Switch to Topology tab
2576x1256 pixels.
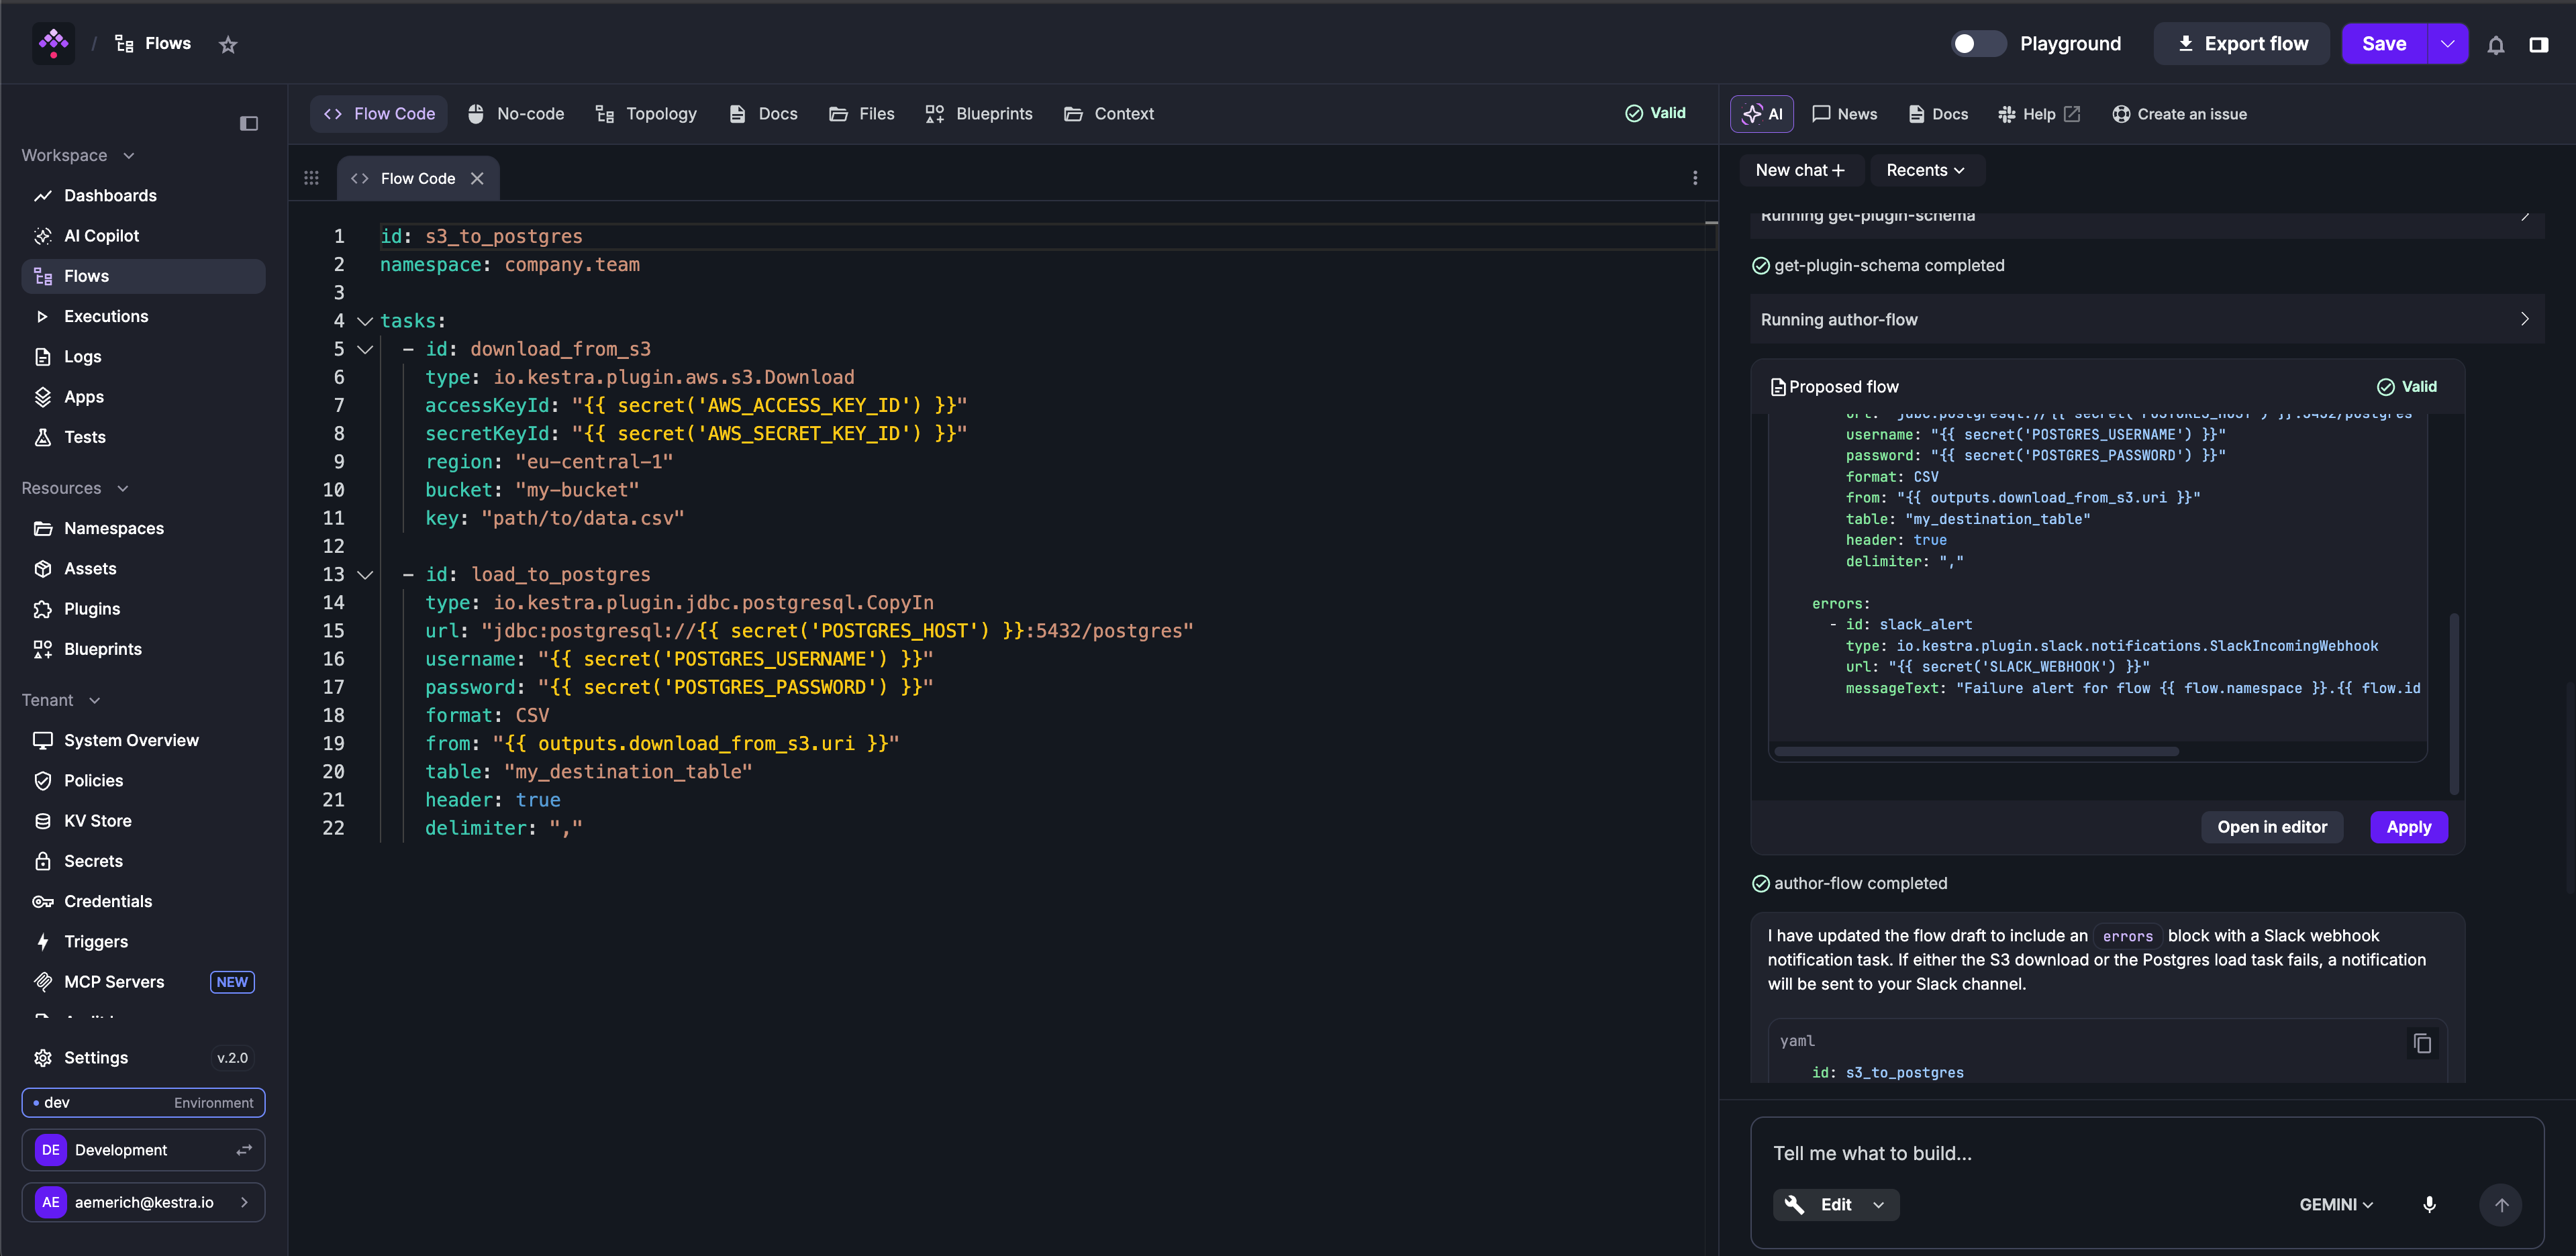coord(646,114)
